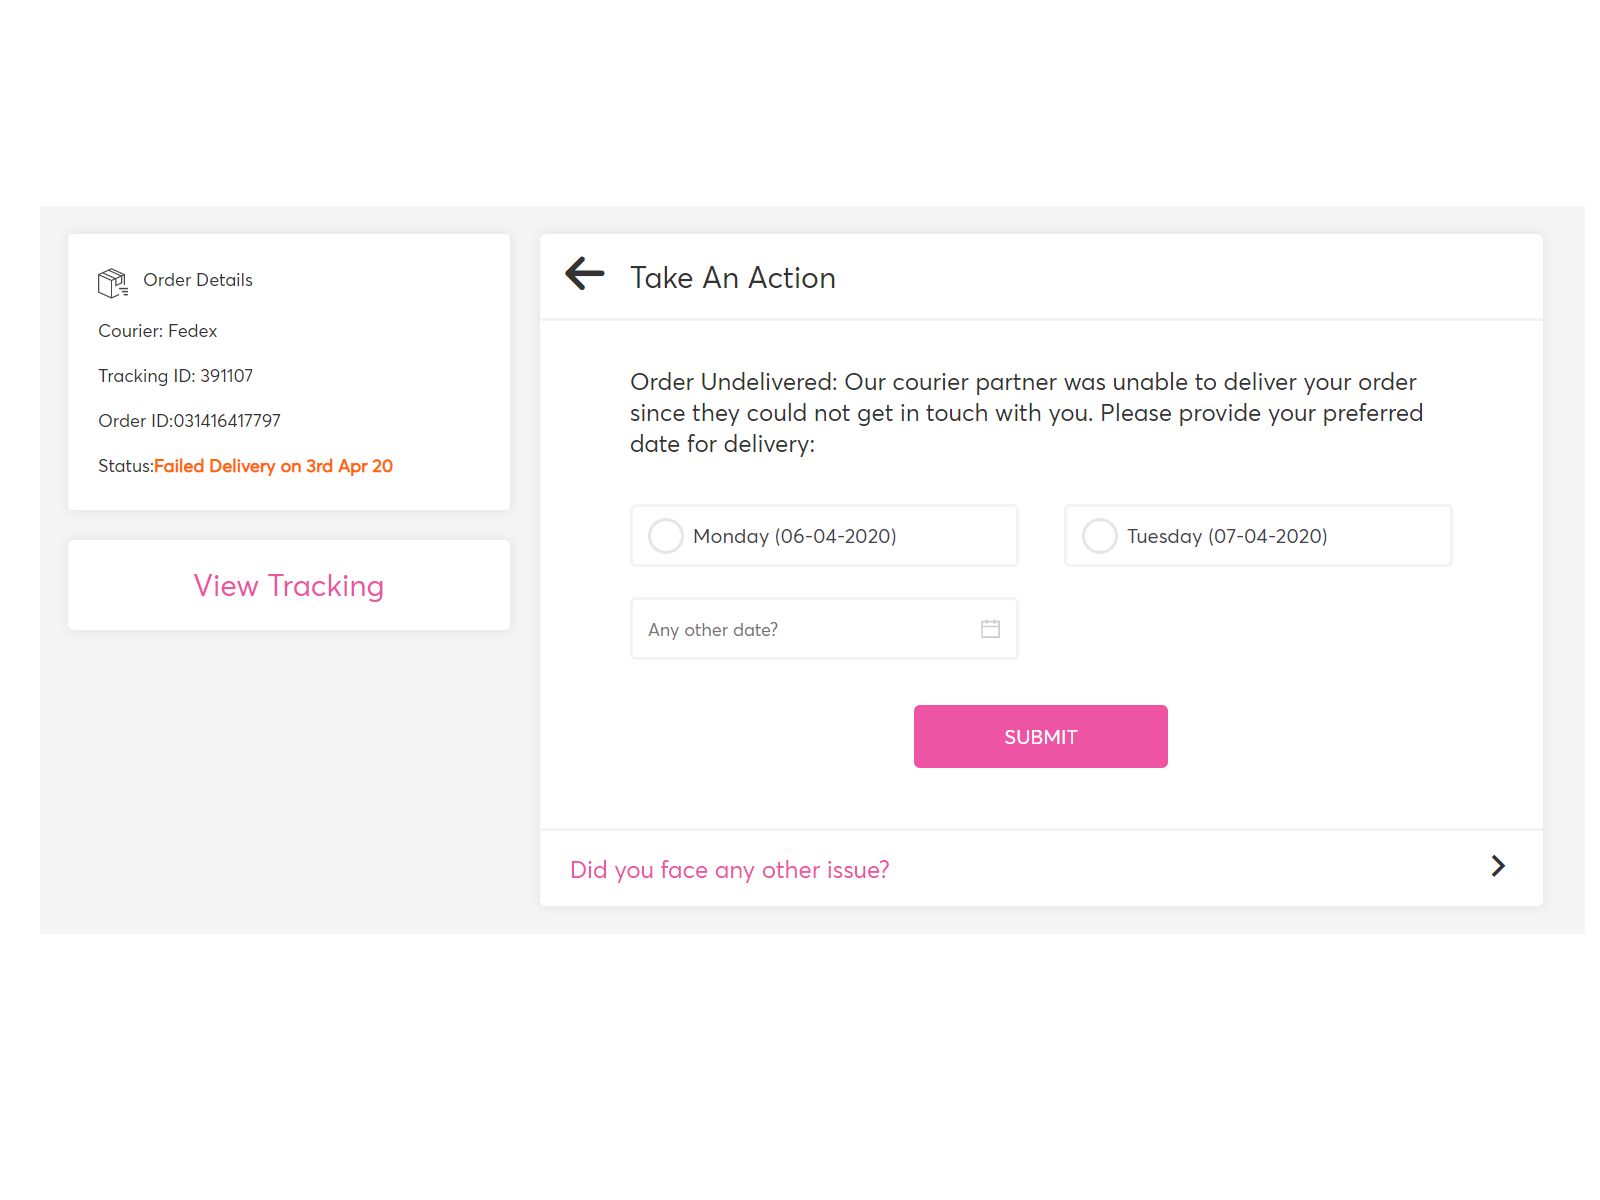
Task: Click the package icon next to Order Details
Action: [x=112, y=283]
